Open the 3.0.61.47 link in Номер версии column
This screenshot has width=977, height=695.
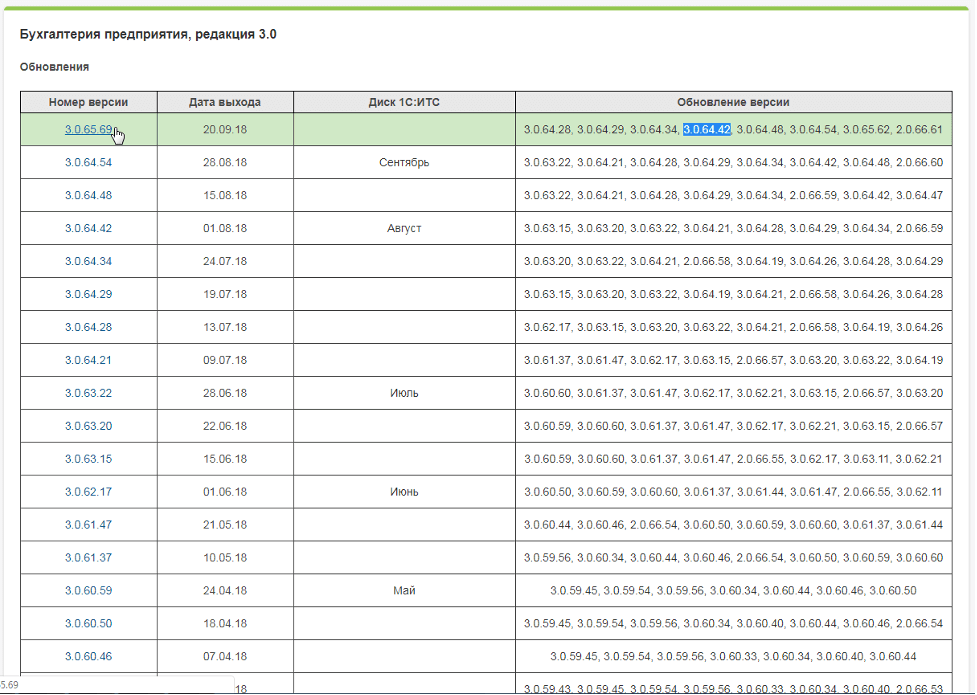coord(88,525)
